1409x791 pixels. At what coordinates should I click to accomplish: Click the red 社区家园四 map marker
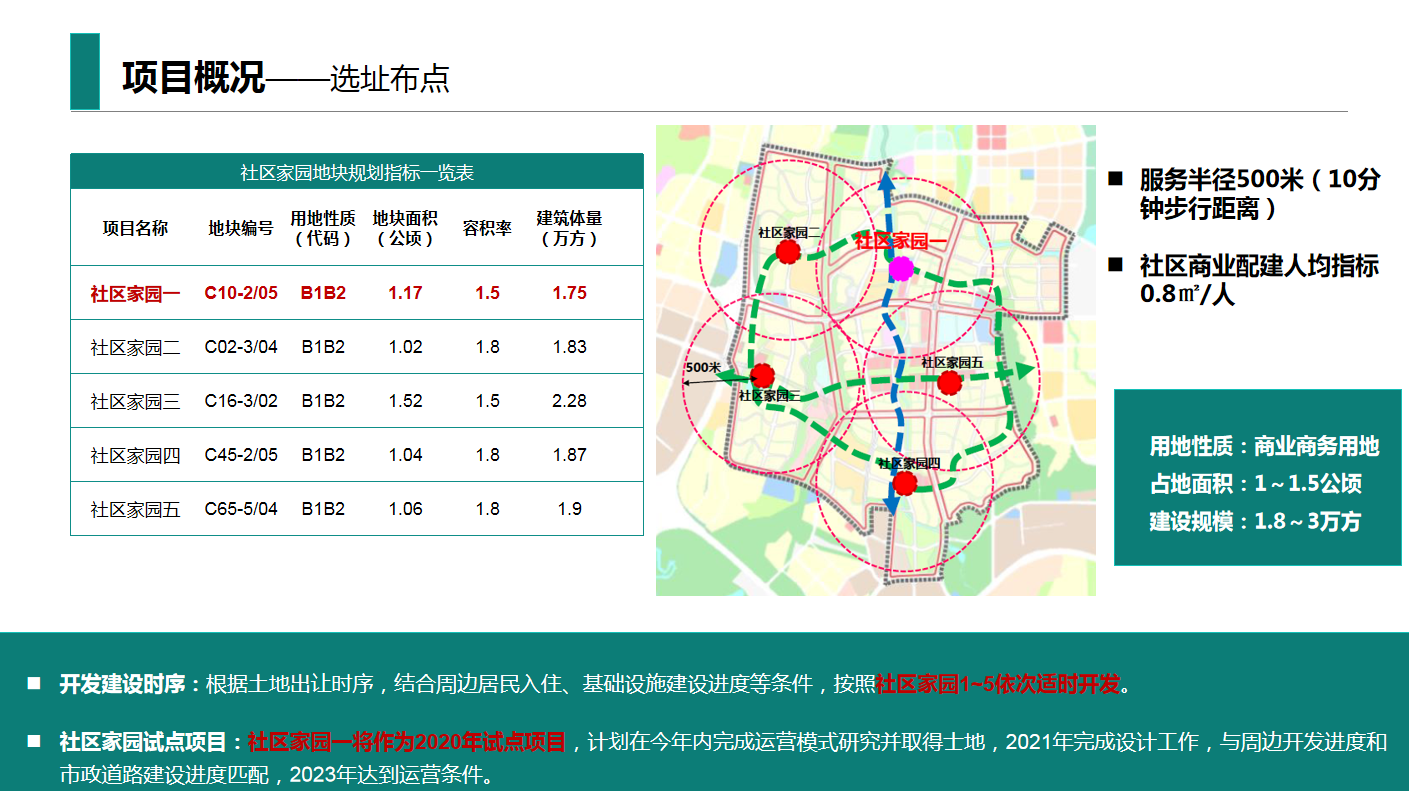(905, 484)
